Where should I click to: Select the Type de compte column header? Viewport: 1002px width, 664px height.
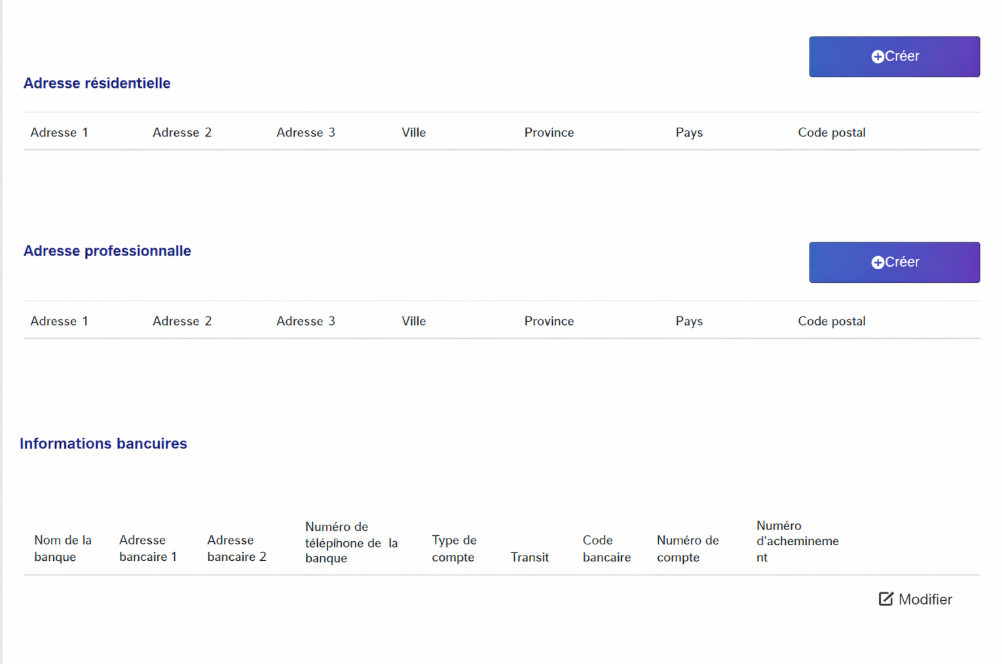coord(454,548)
